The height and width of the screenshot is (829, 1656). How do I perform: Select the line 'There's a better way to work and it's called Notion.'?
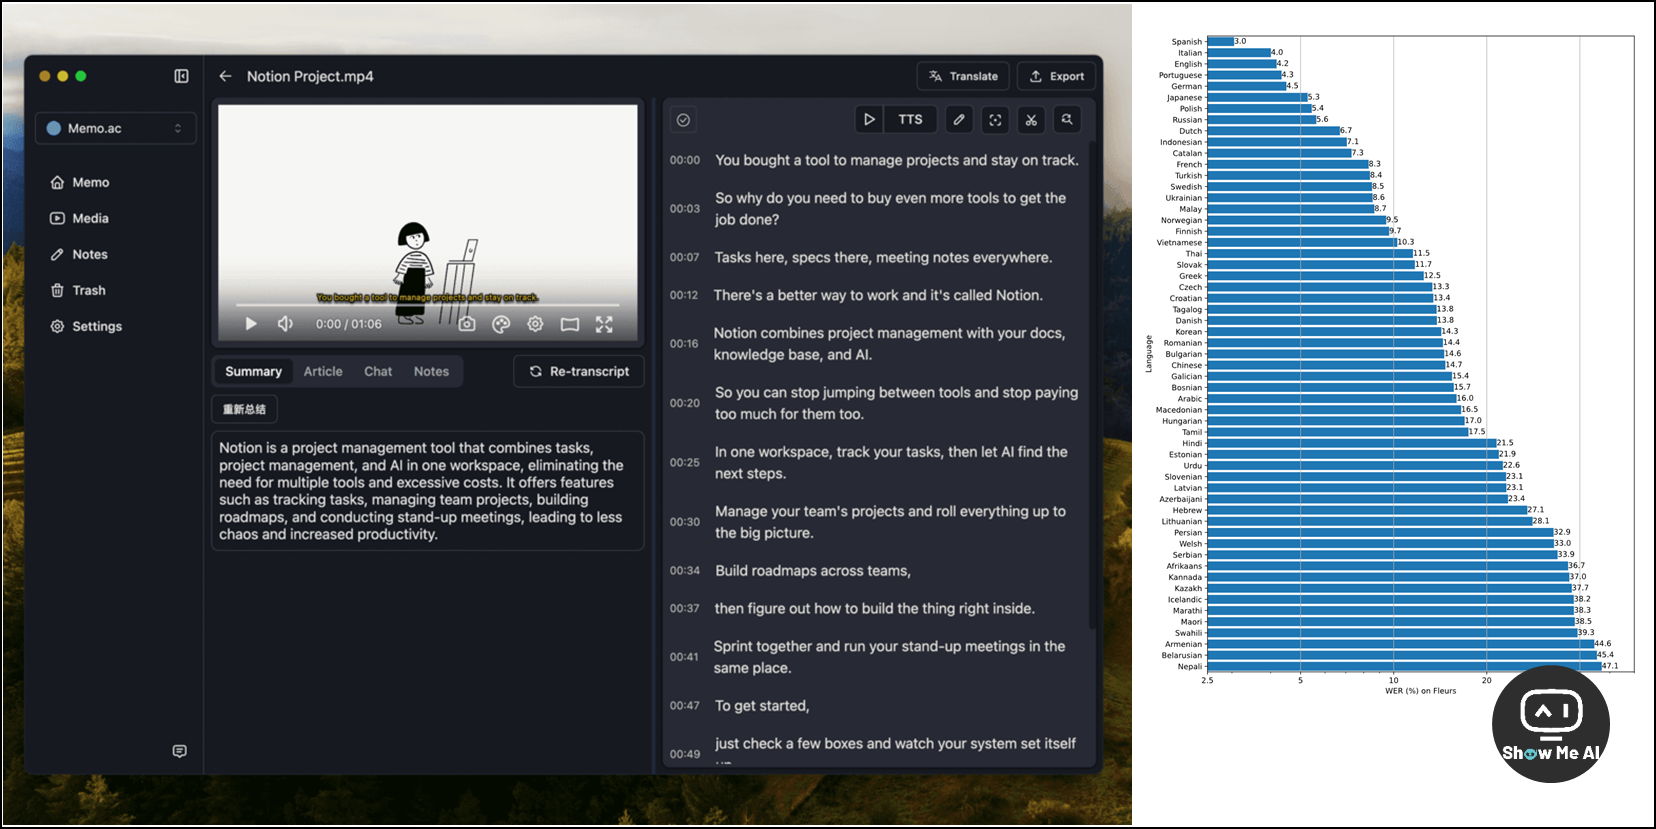(878, 295)
